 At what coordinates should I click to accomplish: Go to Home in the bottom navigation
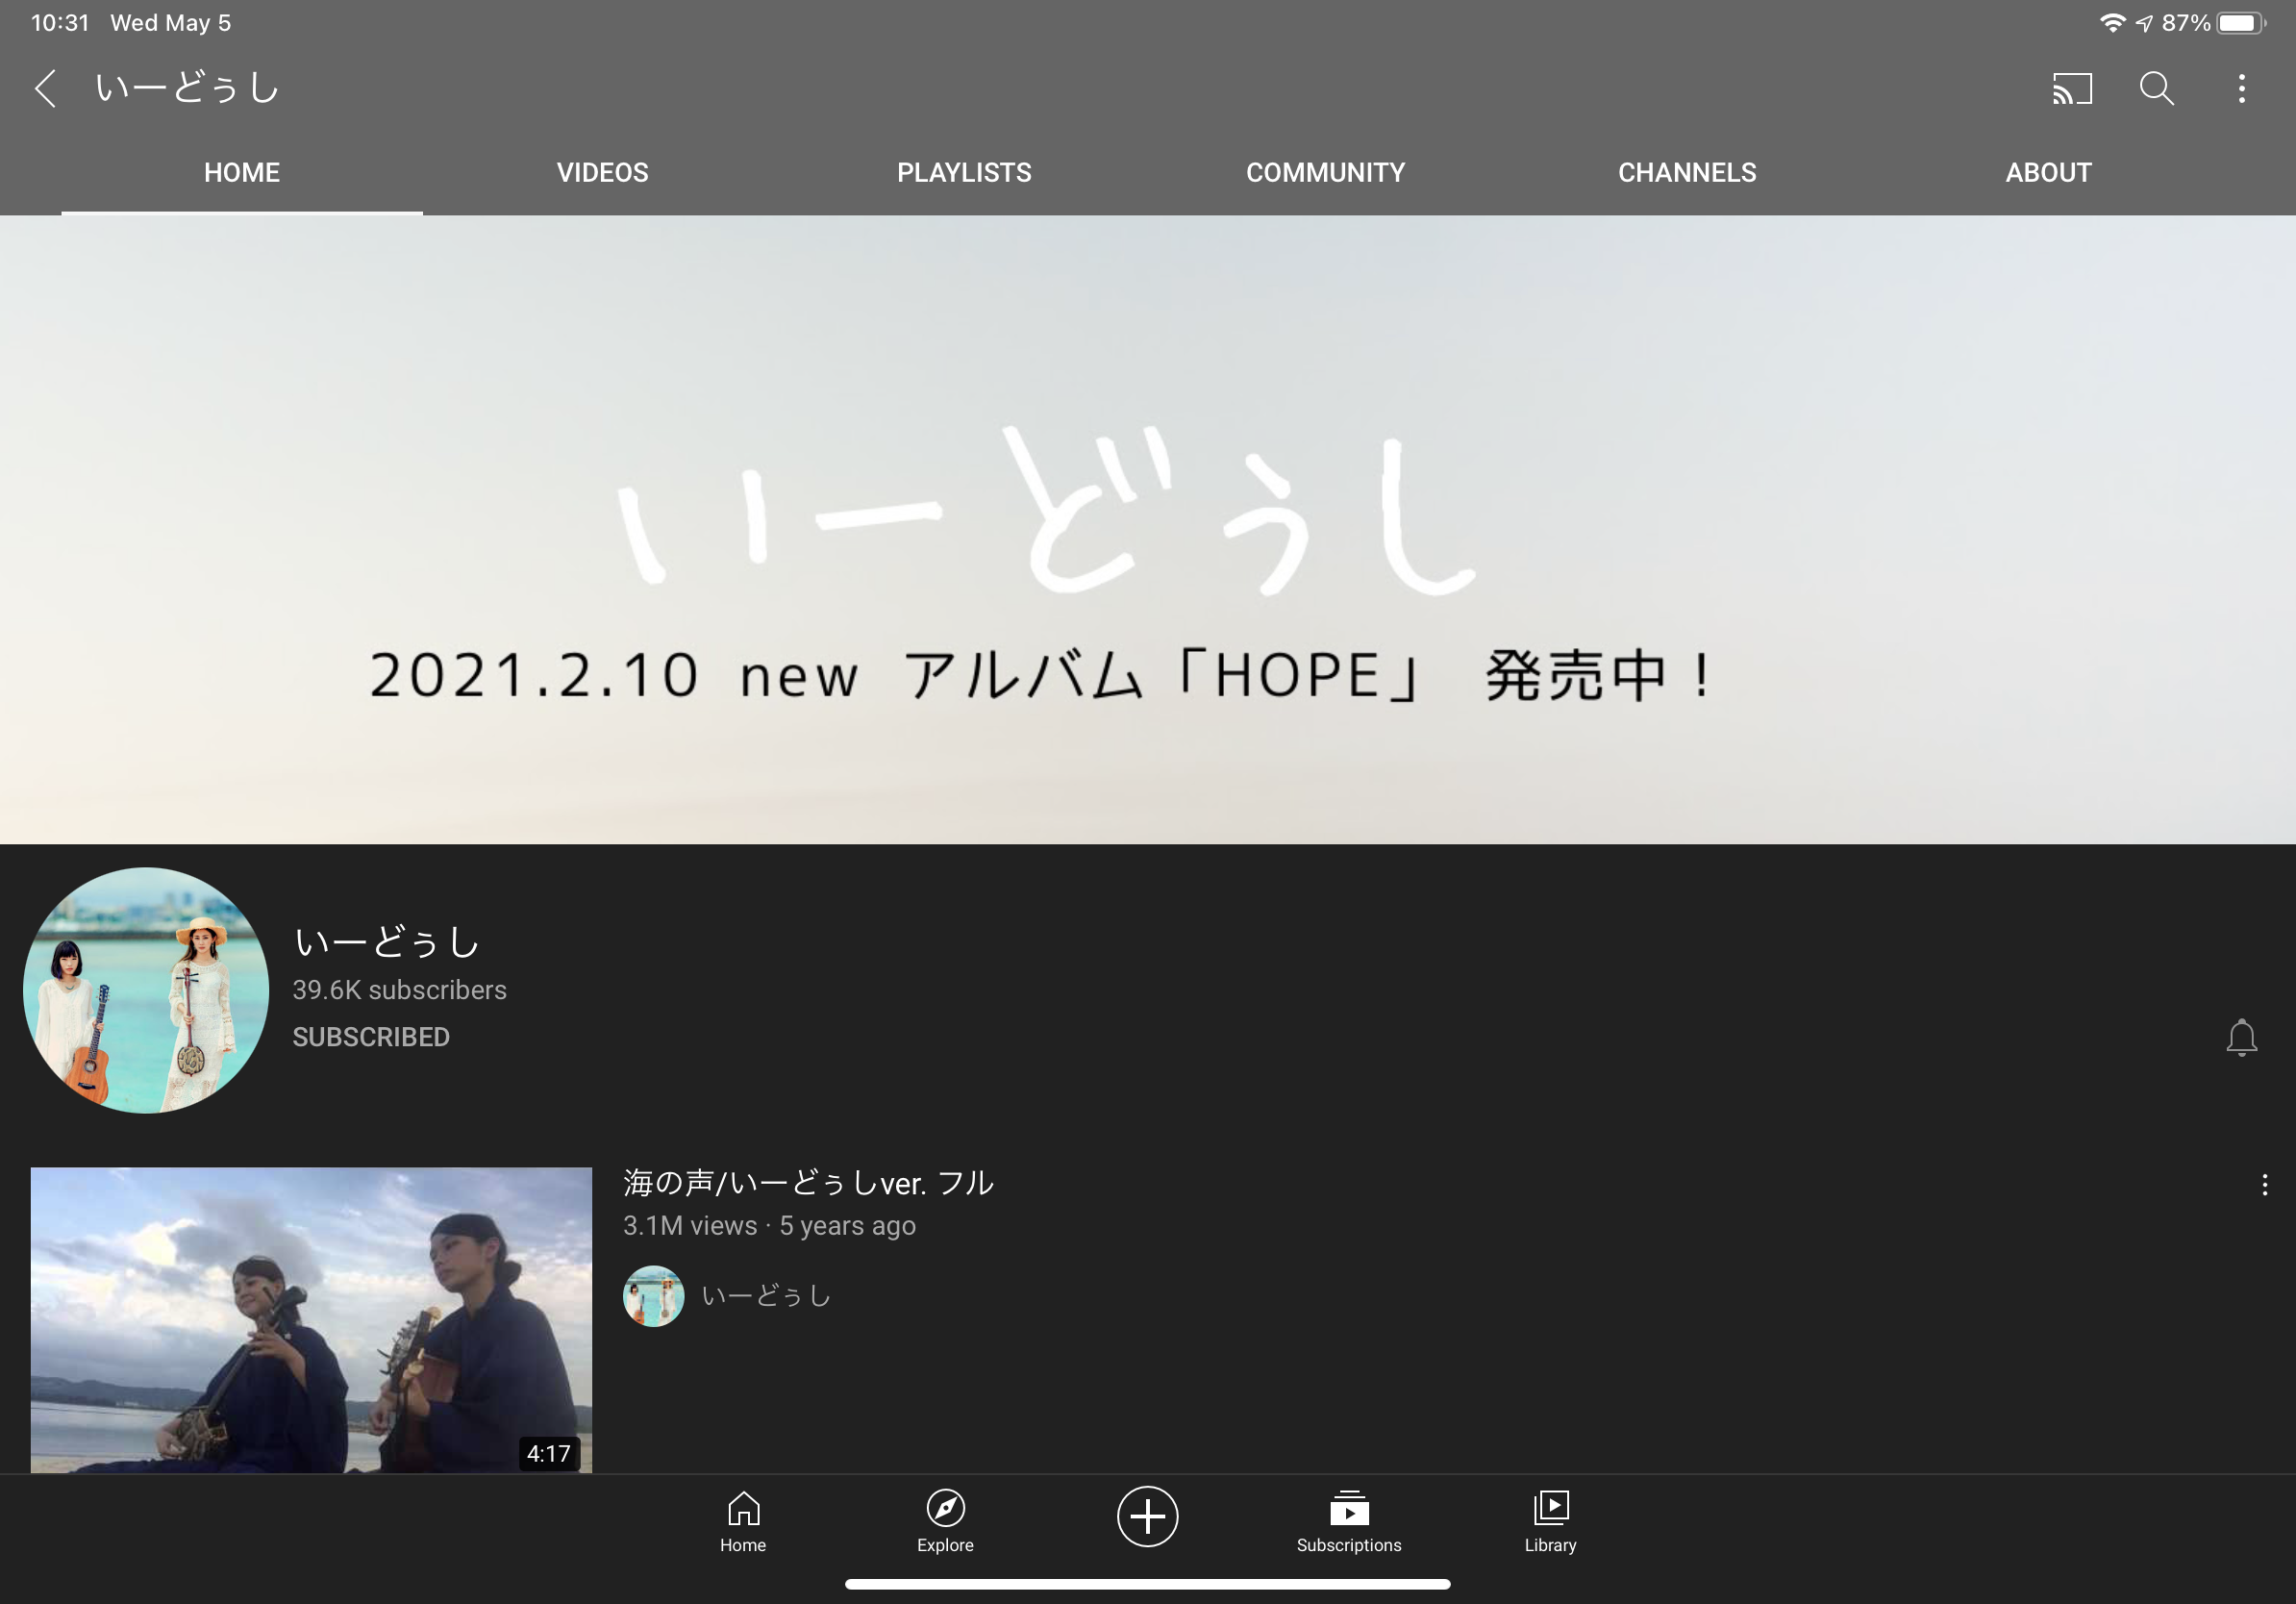tap(743, 1521)
